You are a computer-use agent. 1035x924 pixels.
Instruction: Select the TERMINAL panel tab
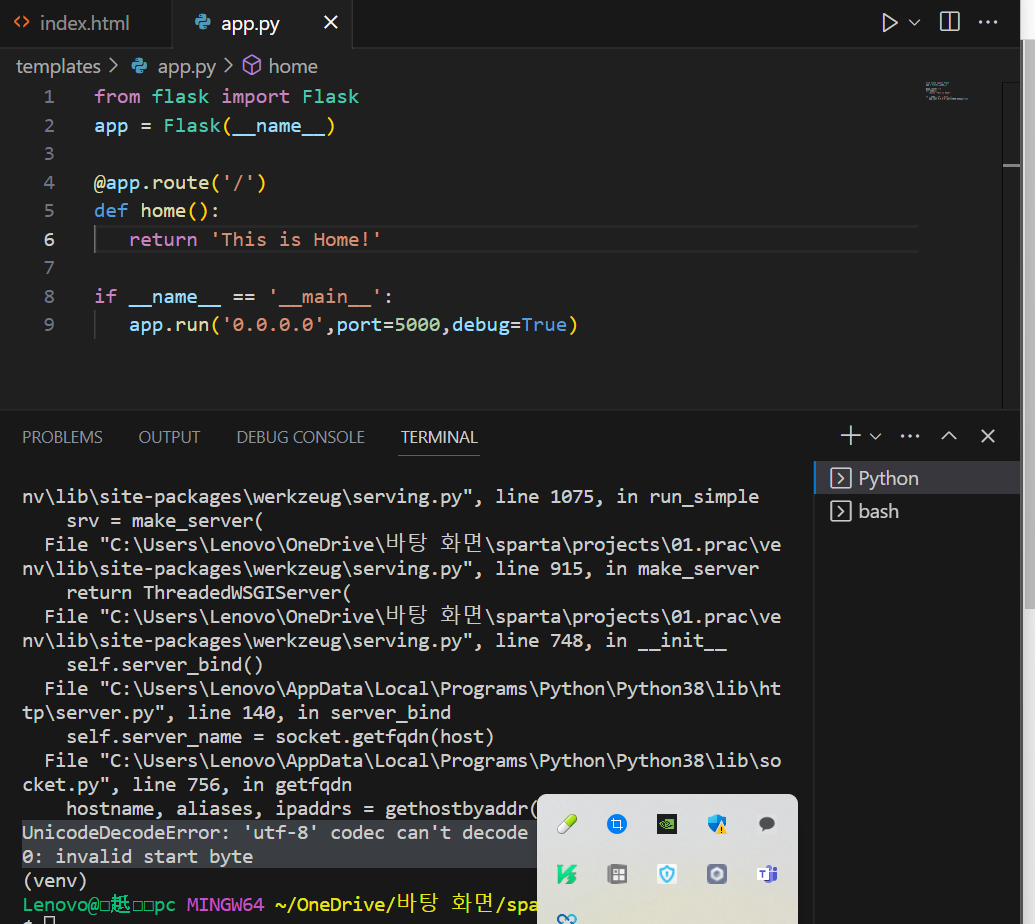[x=439, y=437]
